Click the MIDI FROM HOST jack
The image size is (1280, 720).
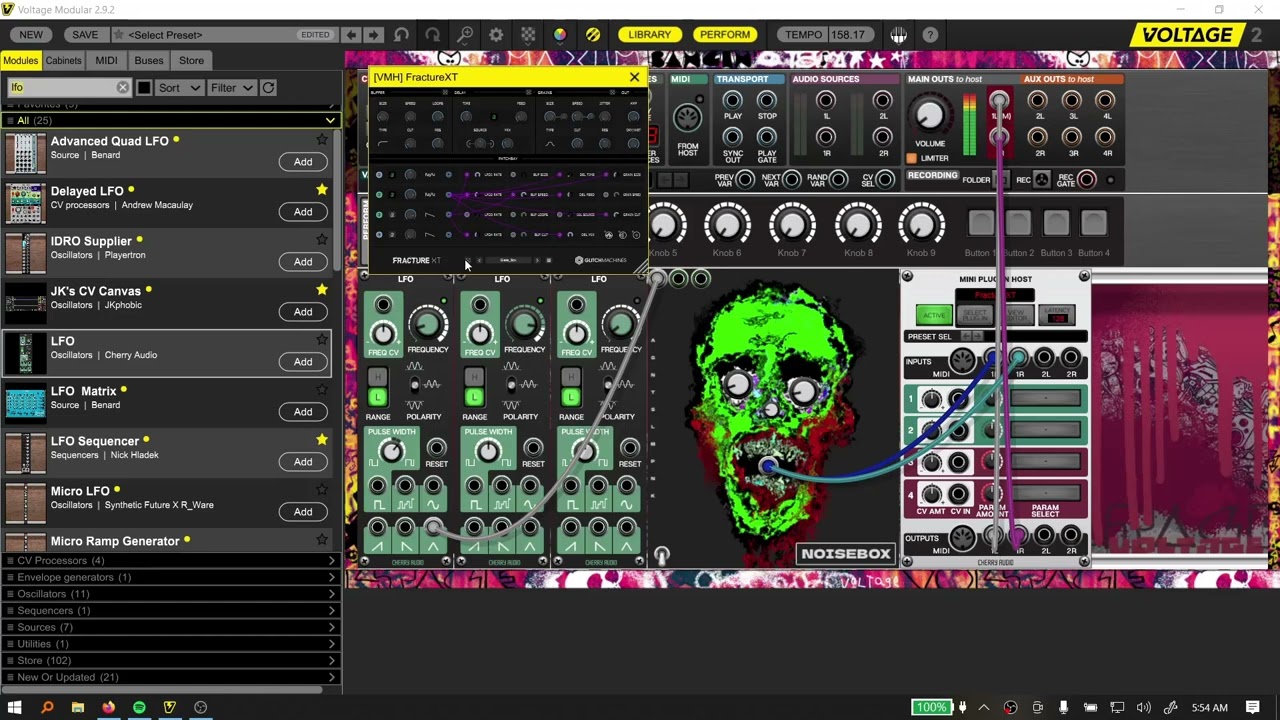687,118
